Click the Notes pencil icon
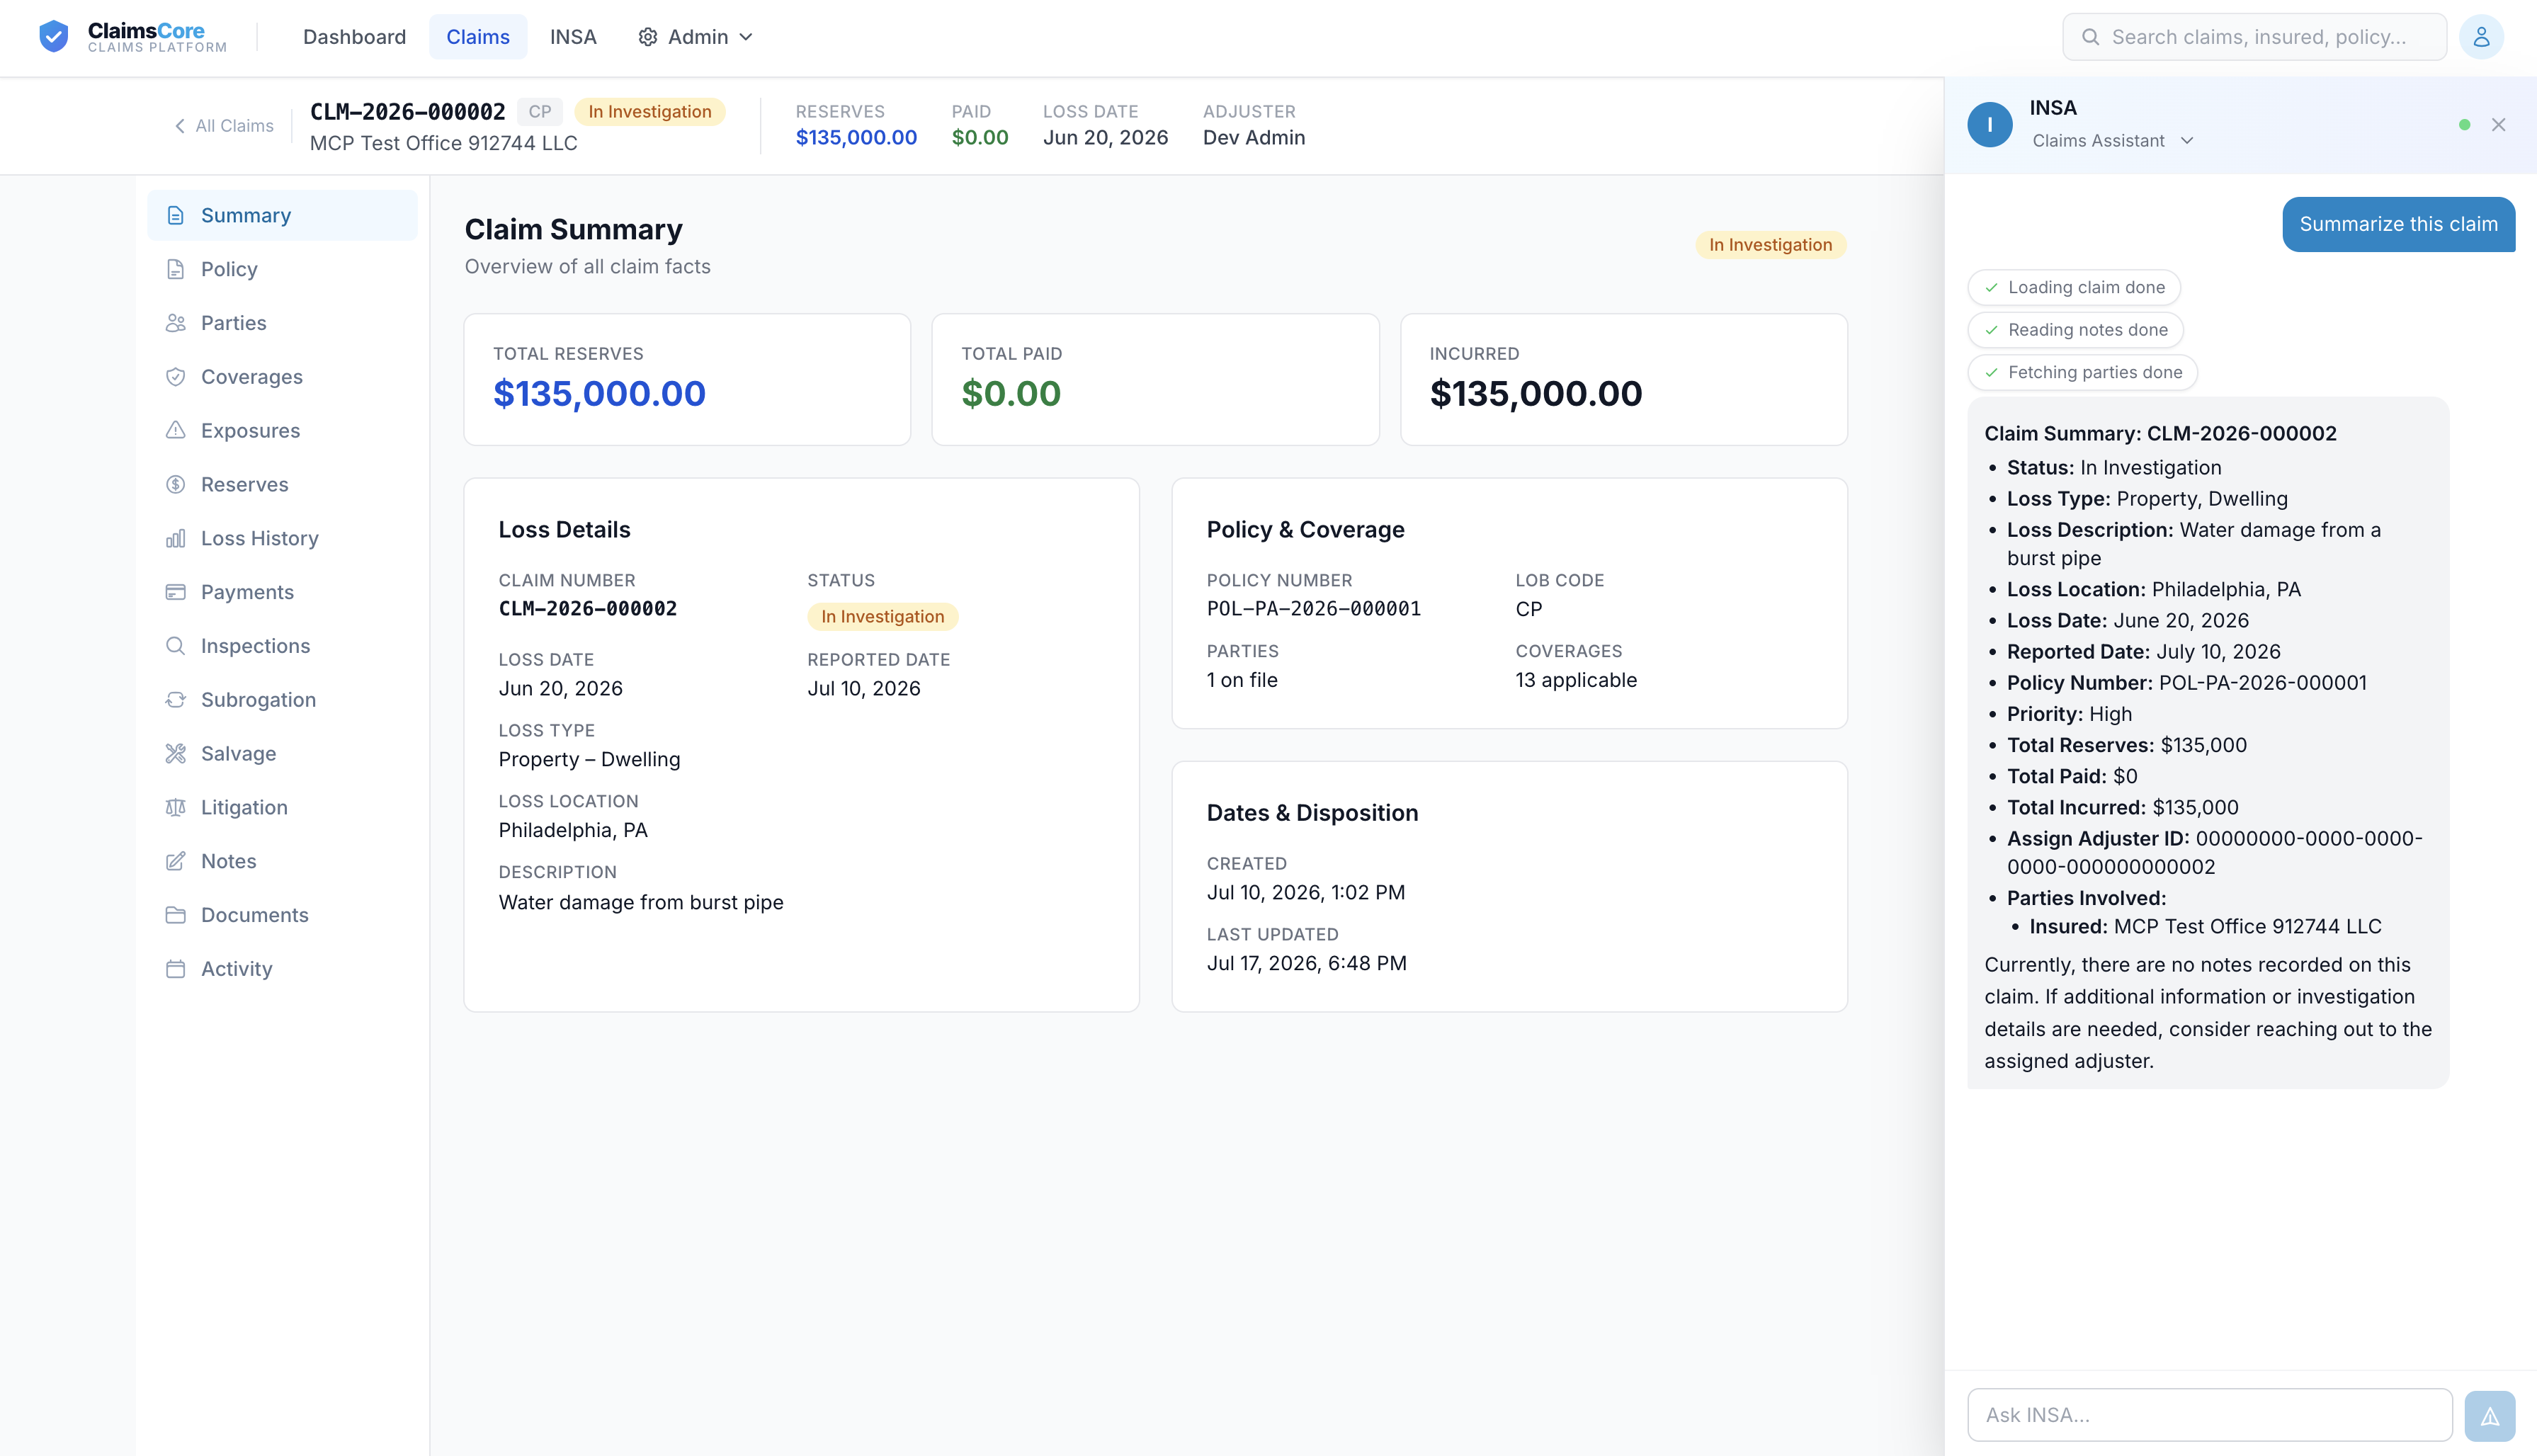 pyautogui.click(x=176, y=861)
